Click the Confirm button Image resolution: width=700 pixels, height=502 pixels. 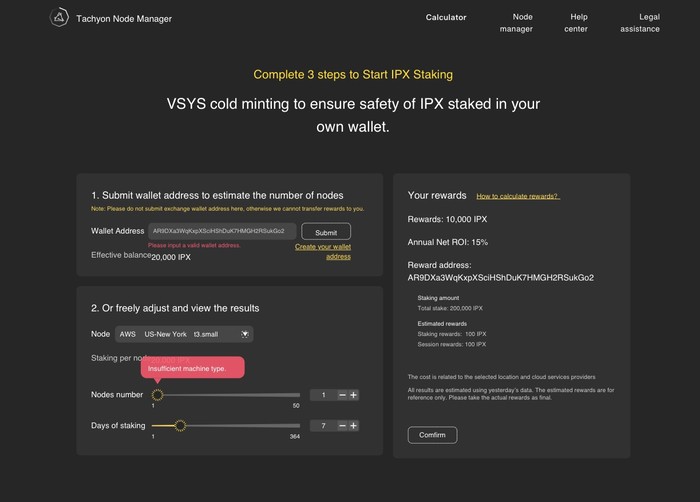[x=432, y=435]
